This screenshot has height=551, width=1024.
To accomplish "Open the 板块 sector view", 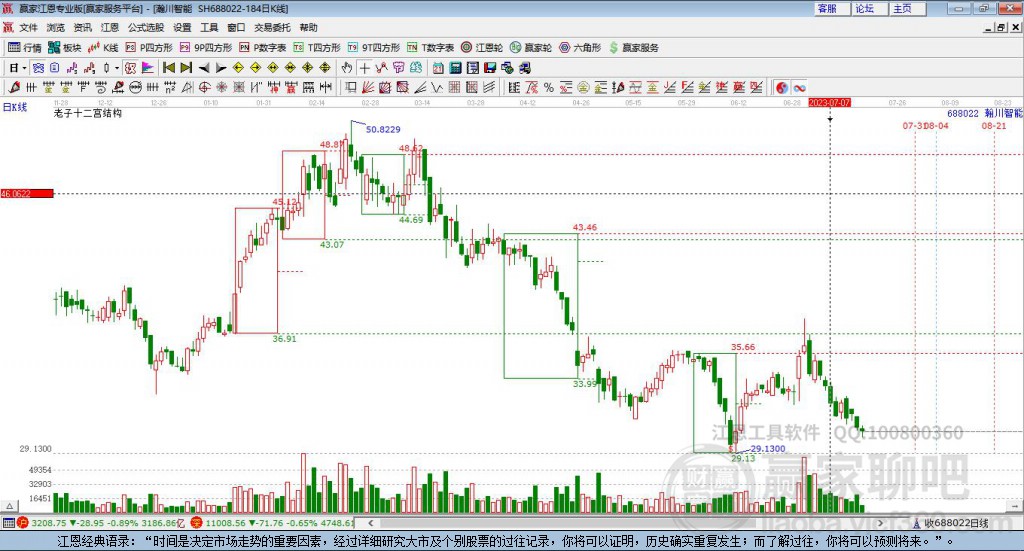I will (65, 48).
